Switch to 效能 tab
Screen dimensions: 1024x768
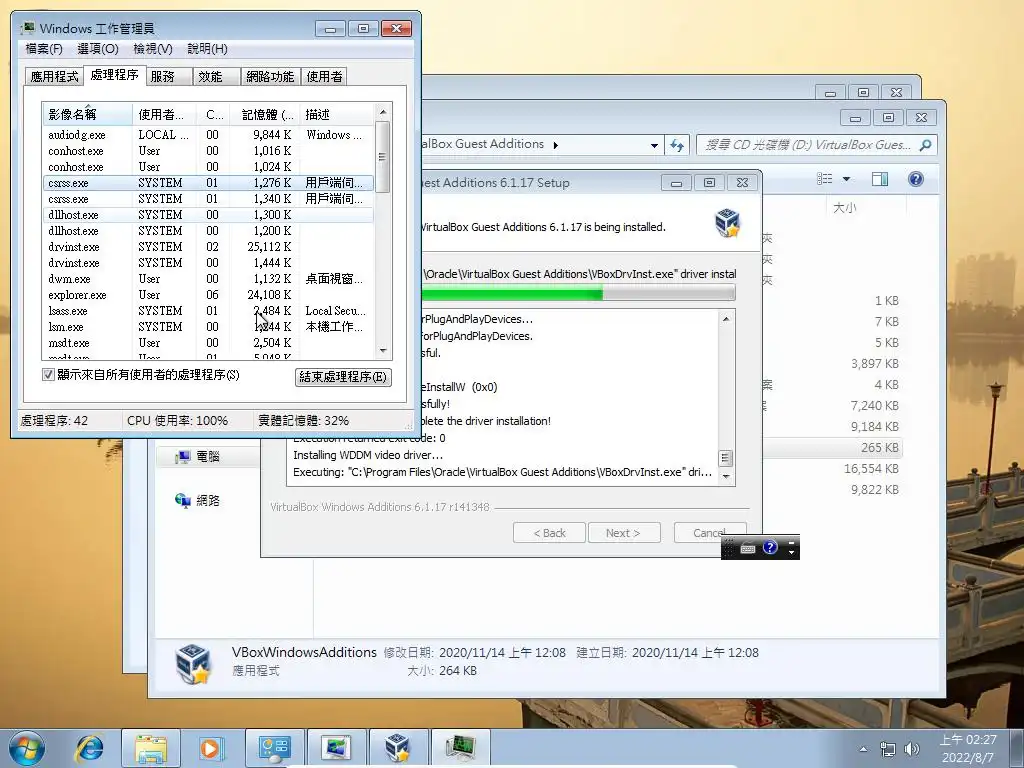tap(216, 76)
